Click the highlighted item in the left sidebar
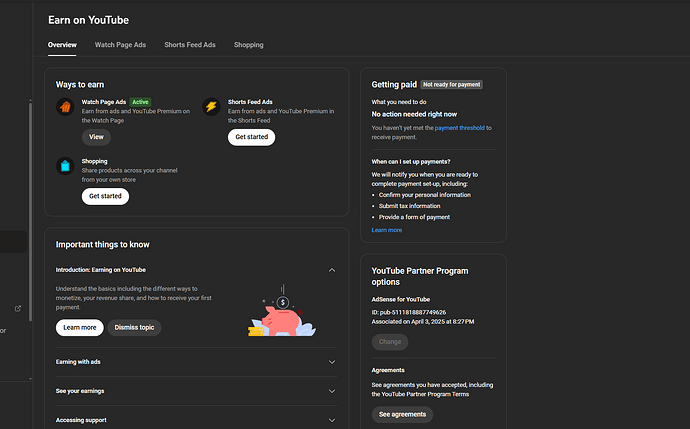Screen dimensions: 690x429 [x=13, y=242]
